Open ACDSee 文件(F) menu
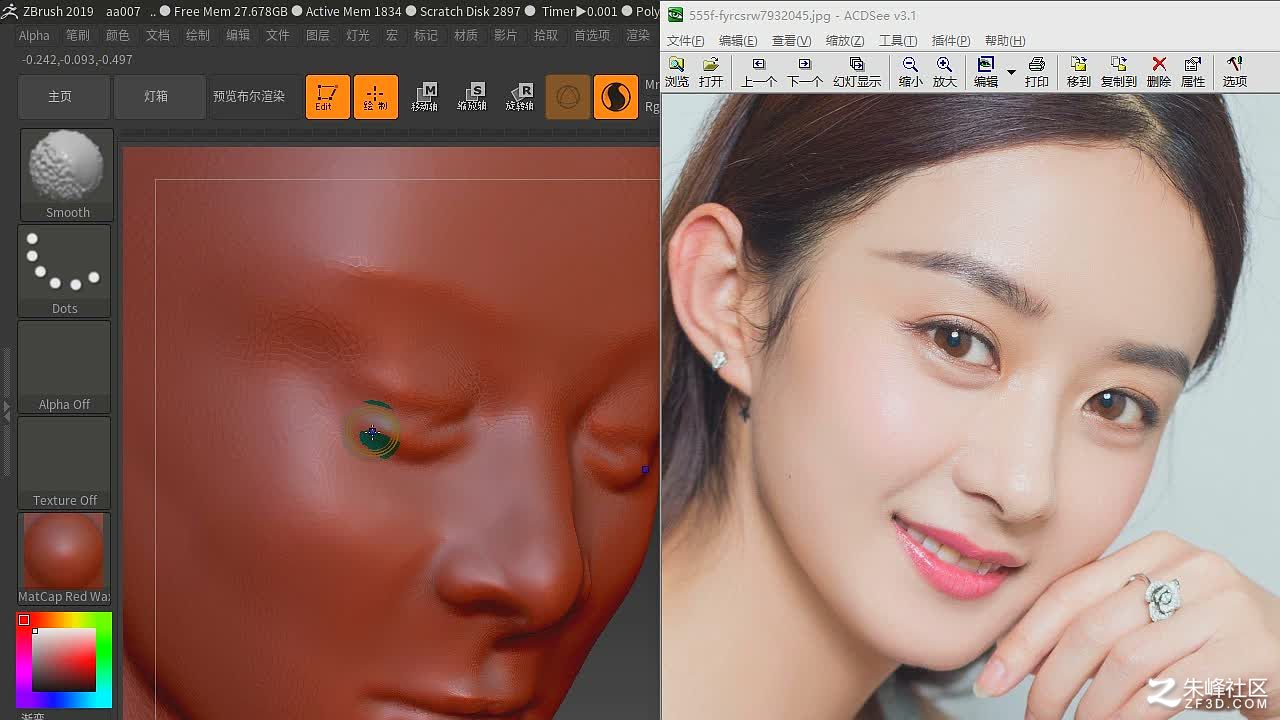This screenshot has height=720, width=1280. click(685, 41)
